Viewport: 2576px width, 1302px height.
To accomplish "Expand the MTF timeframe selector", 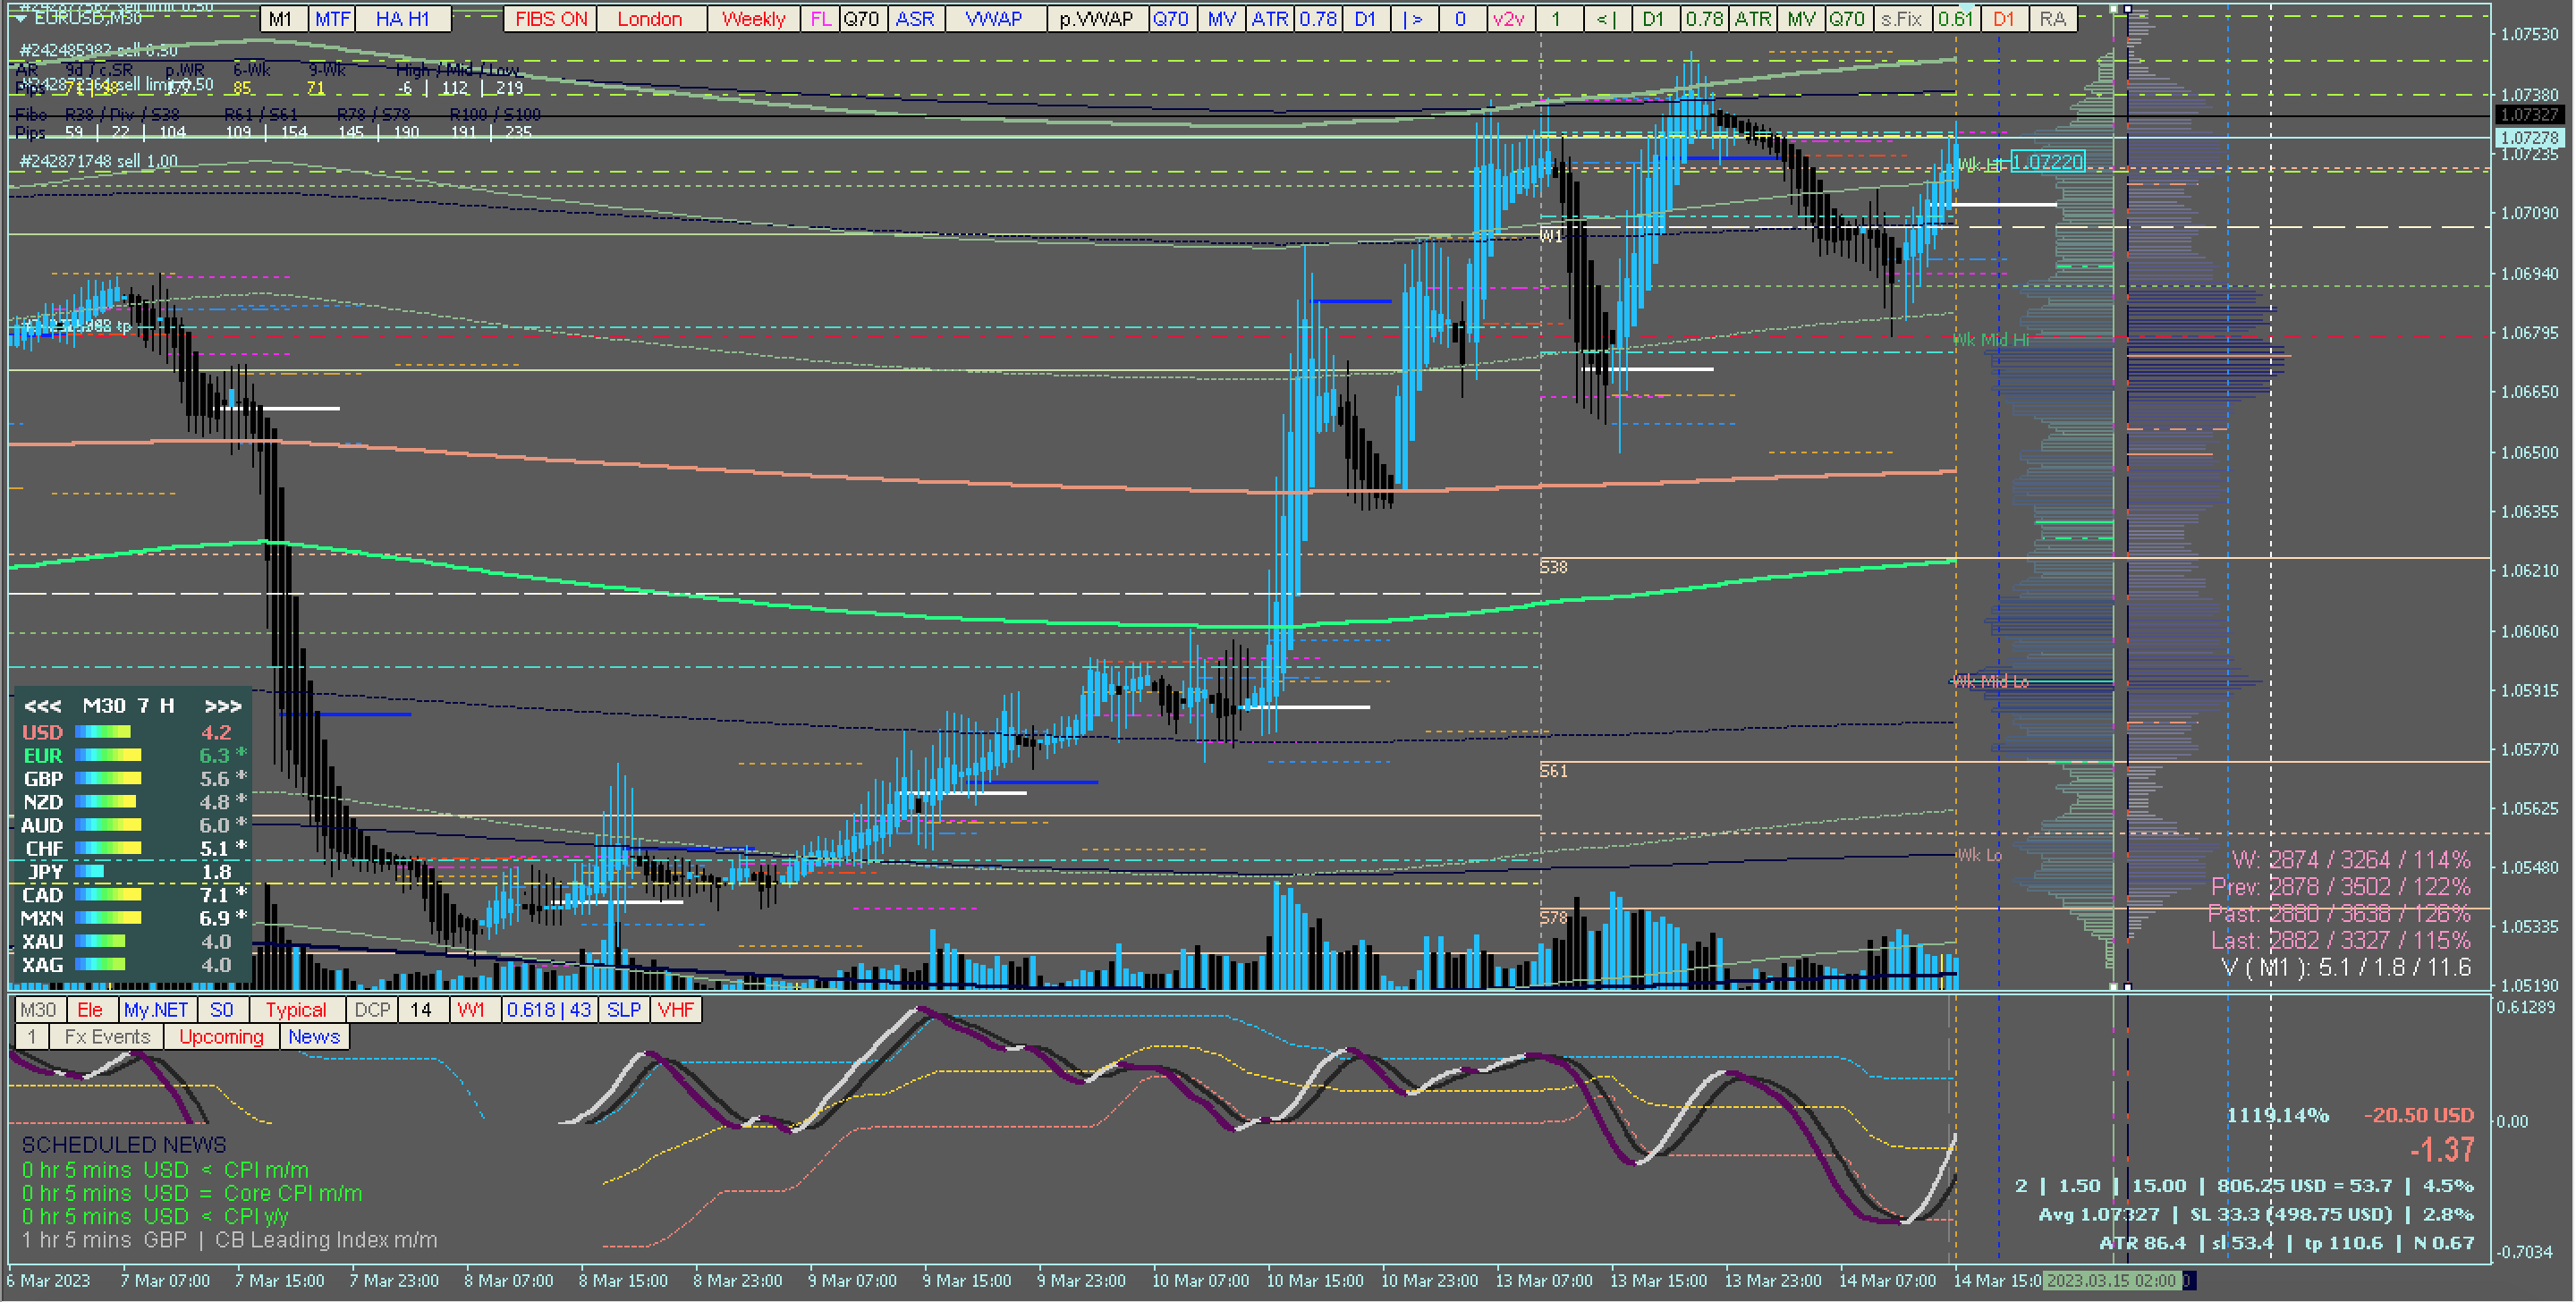I will (333, 19).
